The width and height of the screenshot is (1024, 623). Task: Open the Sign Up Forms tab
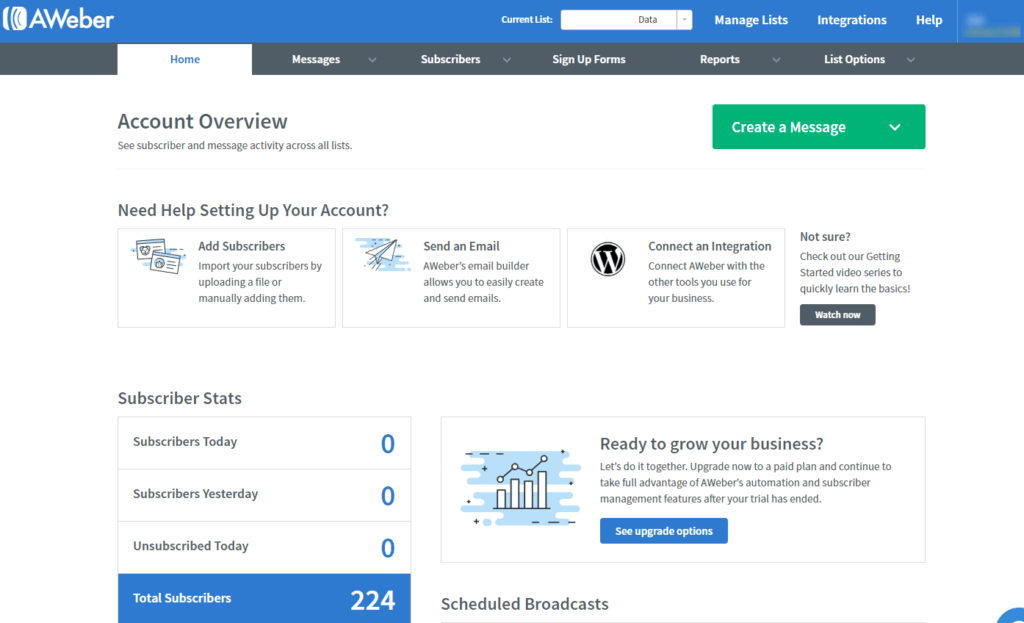(x=589, y=60)
